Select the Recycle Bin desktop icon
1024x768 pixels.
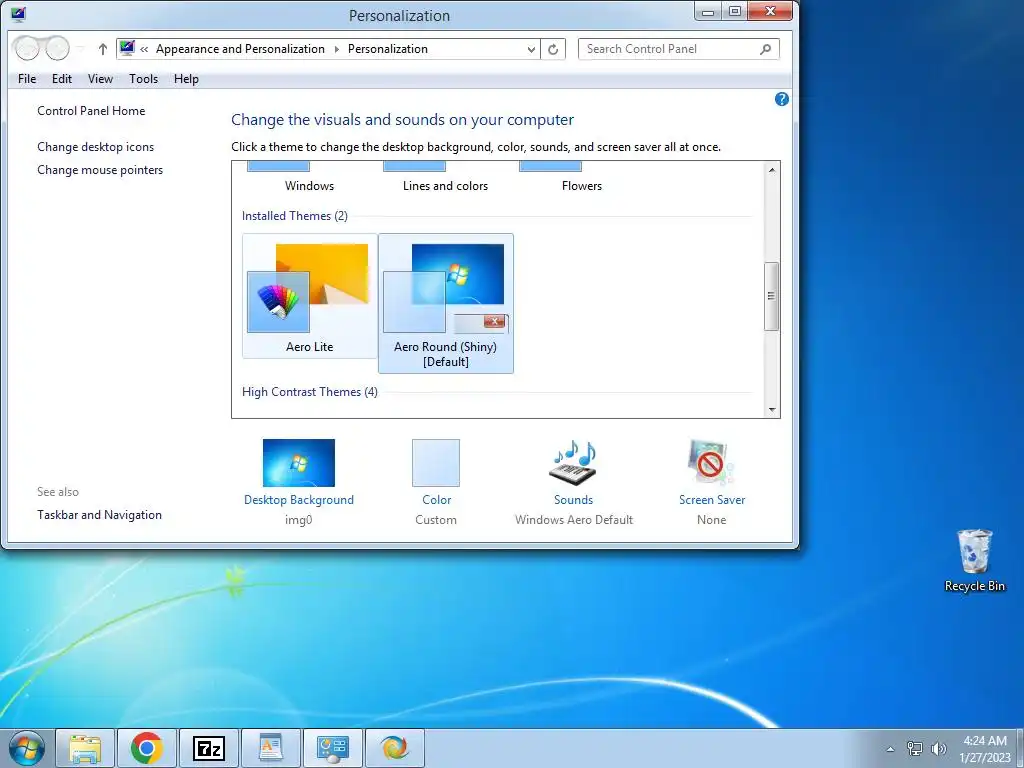[x=974, y=560]
